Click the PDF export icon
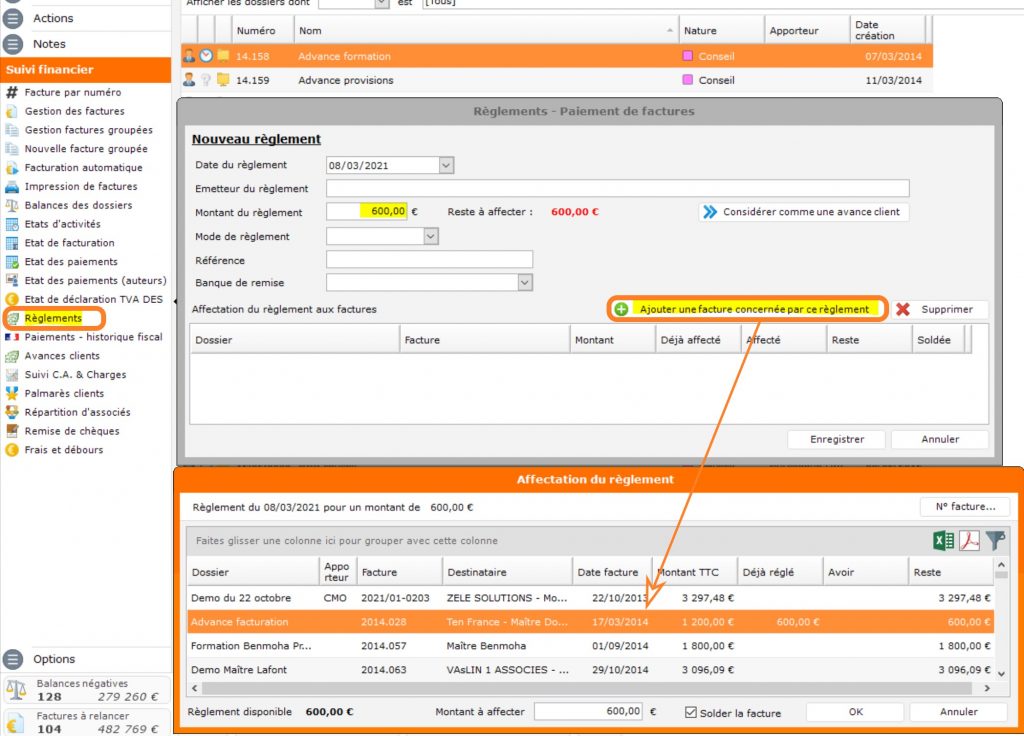This screenshot has width=1024, height=736. point(969,541)
